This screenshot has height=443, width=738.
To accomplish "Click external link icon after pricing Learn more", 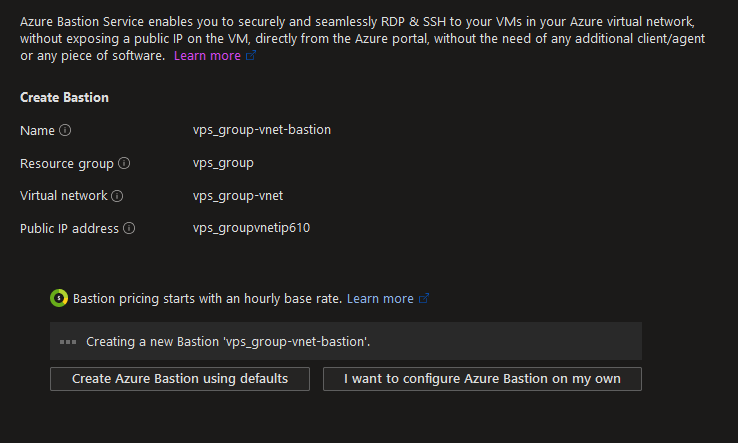I will (x=424, y=298).
